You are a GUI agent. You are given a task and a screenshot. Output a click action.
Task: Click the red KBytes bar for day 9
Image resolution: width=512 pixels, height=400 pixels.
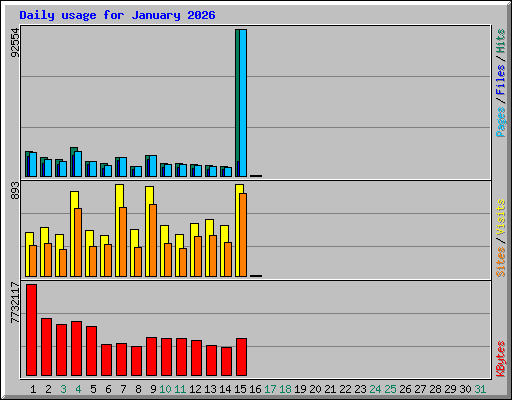pyautogui.click(x=151, y=356)
